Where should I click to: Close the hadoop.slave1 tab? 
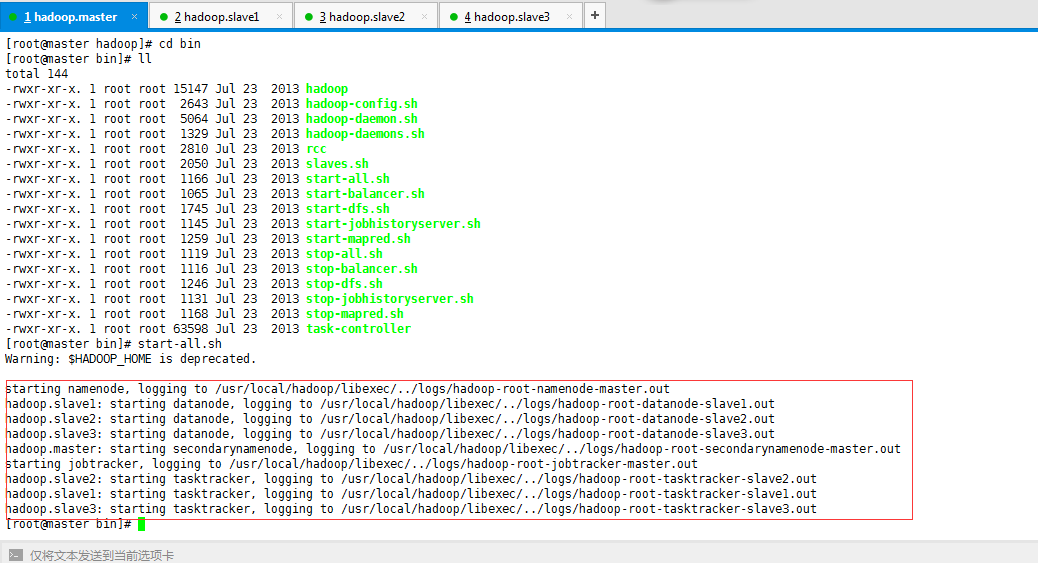pos(279,17)
